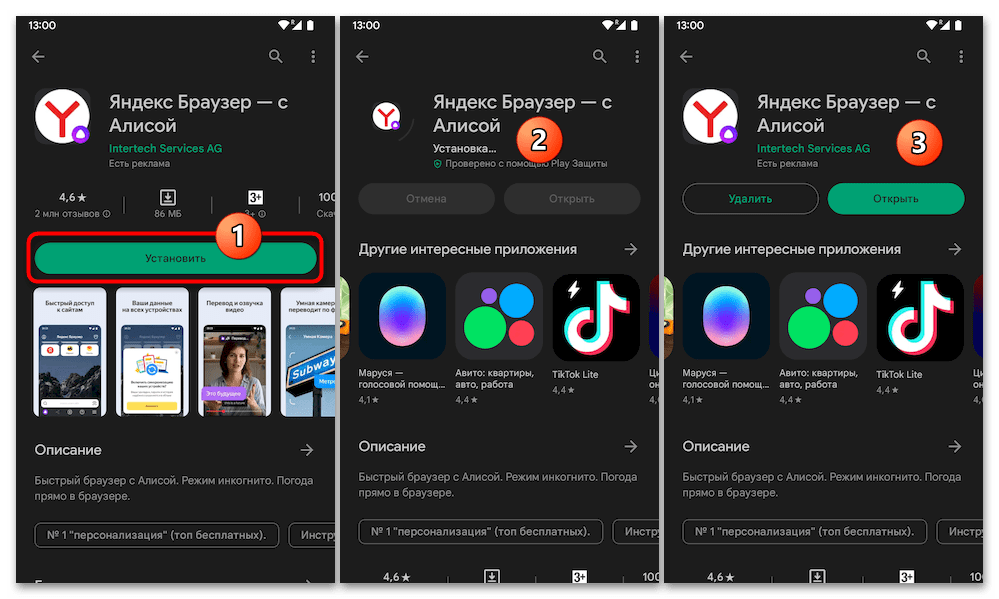Open the Маруся app icon in the middle screen
Screen dimensions: 999x599
tap(402, 317)
